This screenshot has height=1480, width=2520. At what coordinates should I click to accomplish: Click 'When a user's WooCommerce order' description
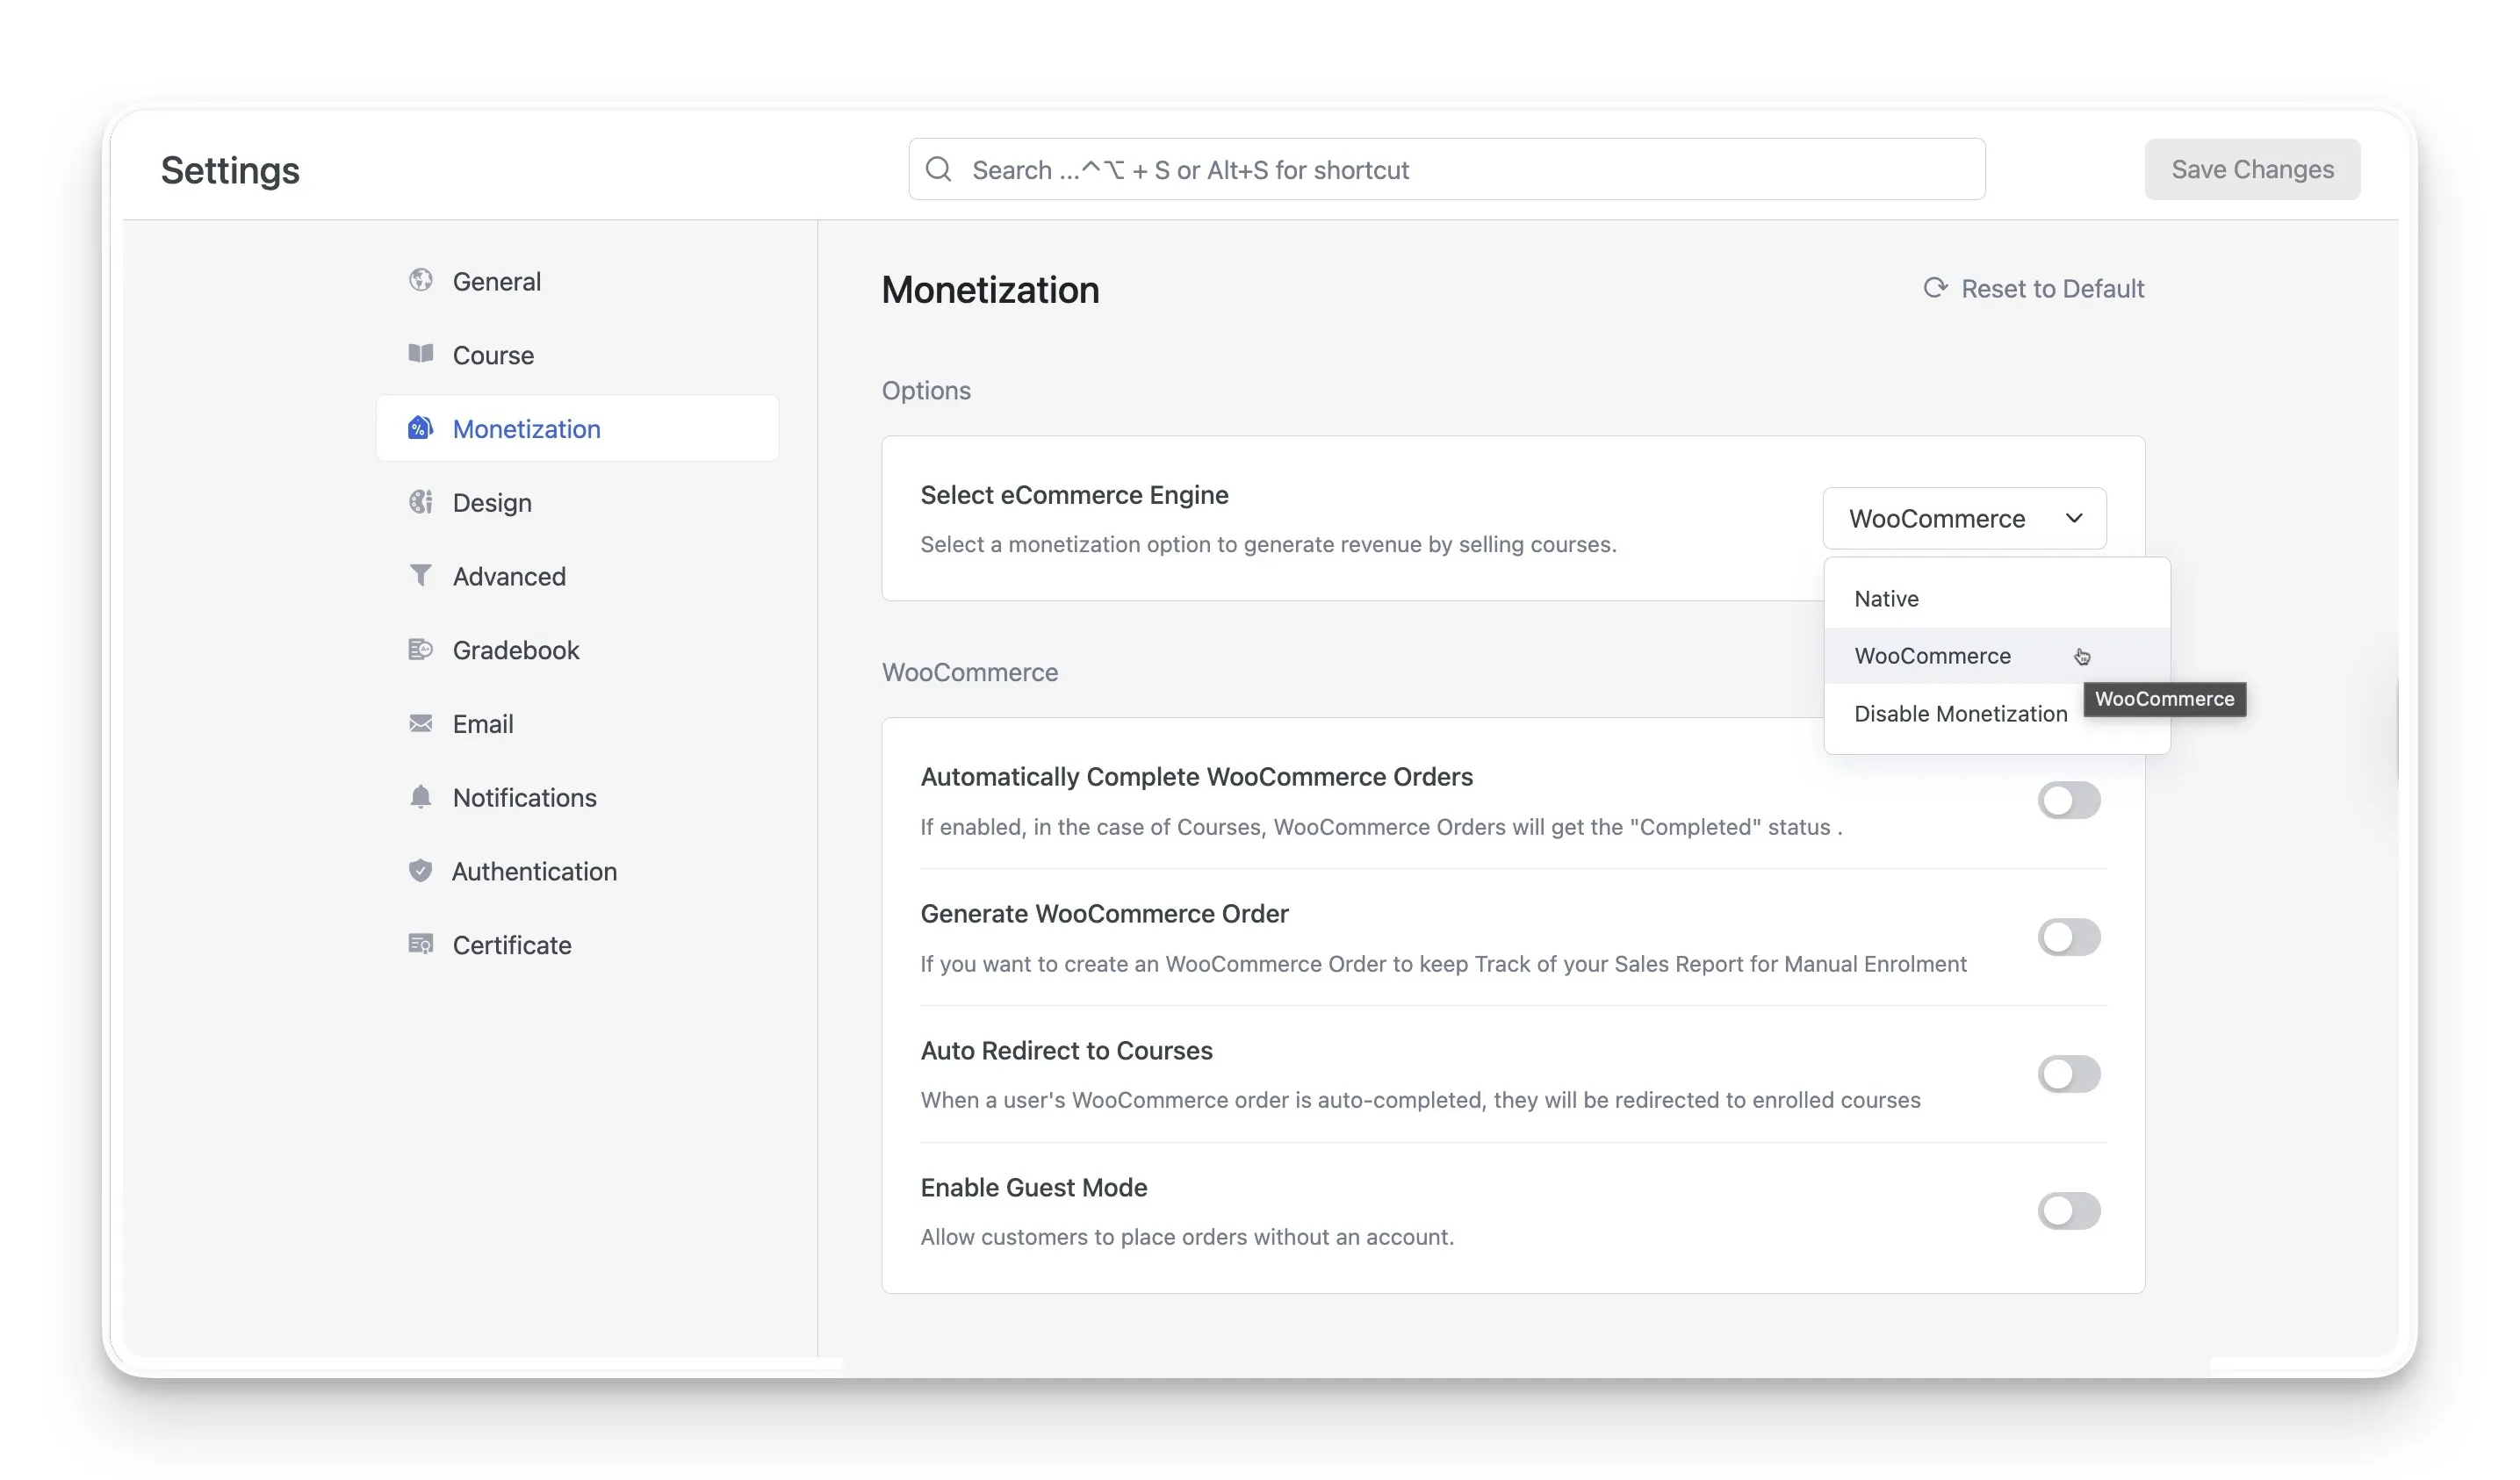click(1420, 1100)
